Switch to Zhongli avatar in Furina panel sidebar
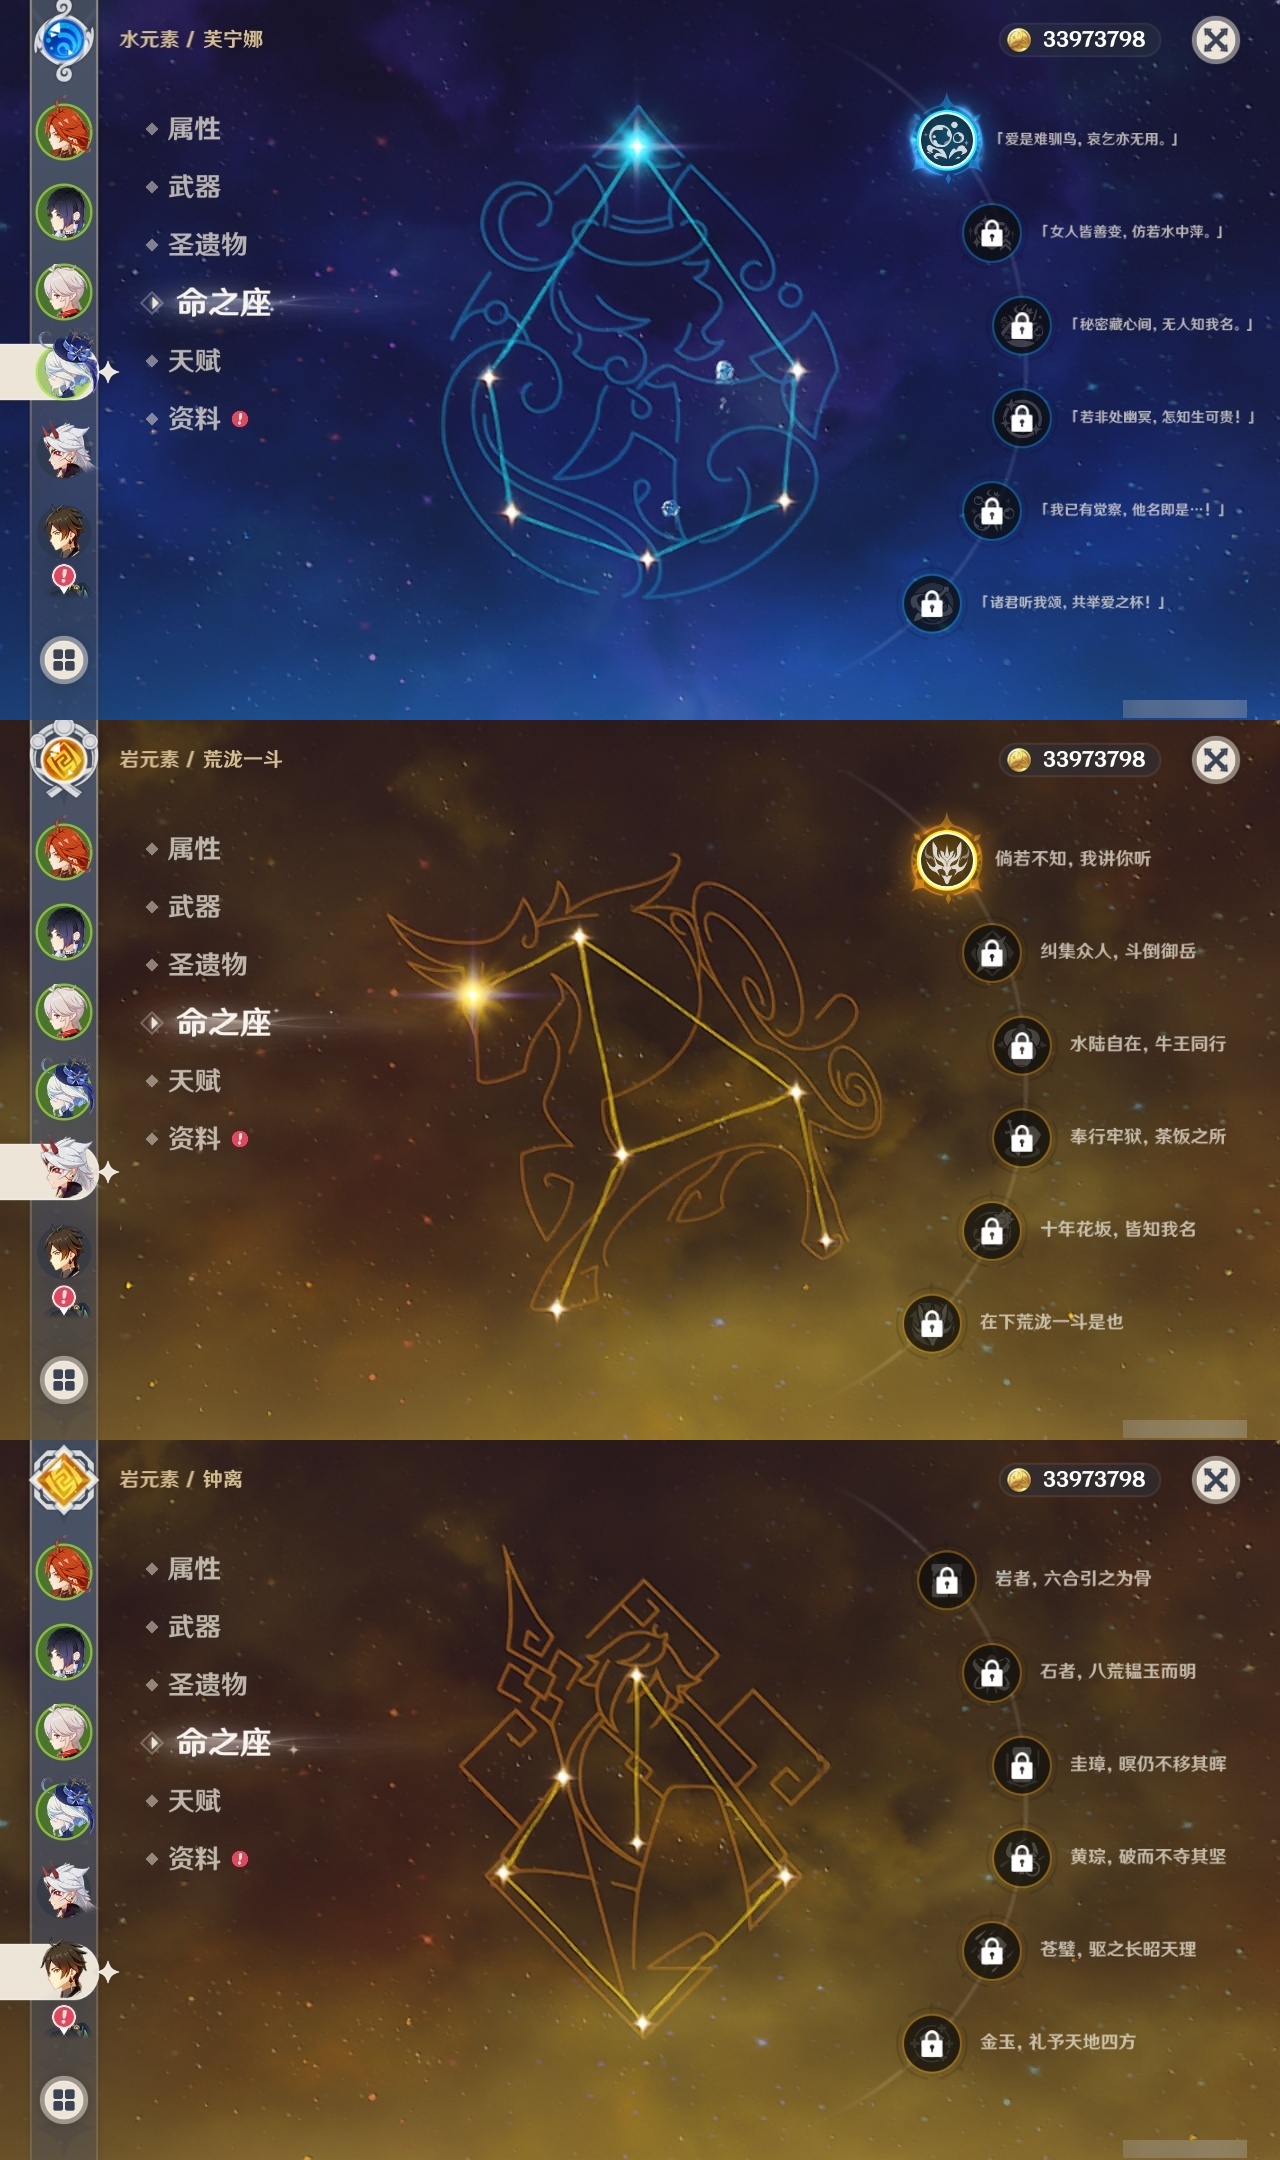The image size is (1280, 2160). click(x=64, y=532)
